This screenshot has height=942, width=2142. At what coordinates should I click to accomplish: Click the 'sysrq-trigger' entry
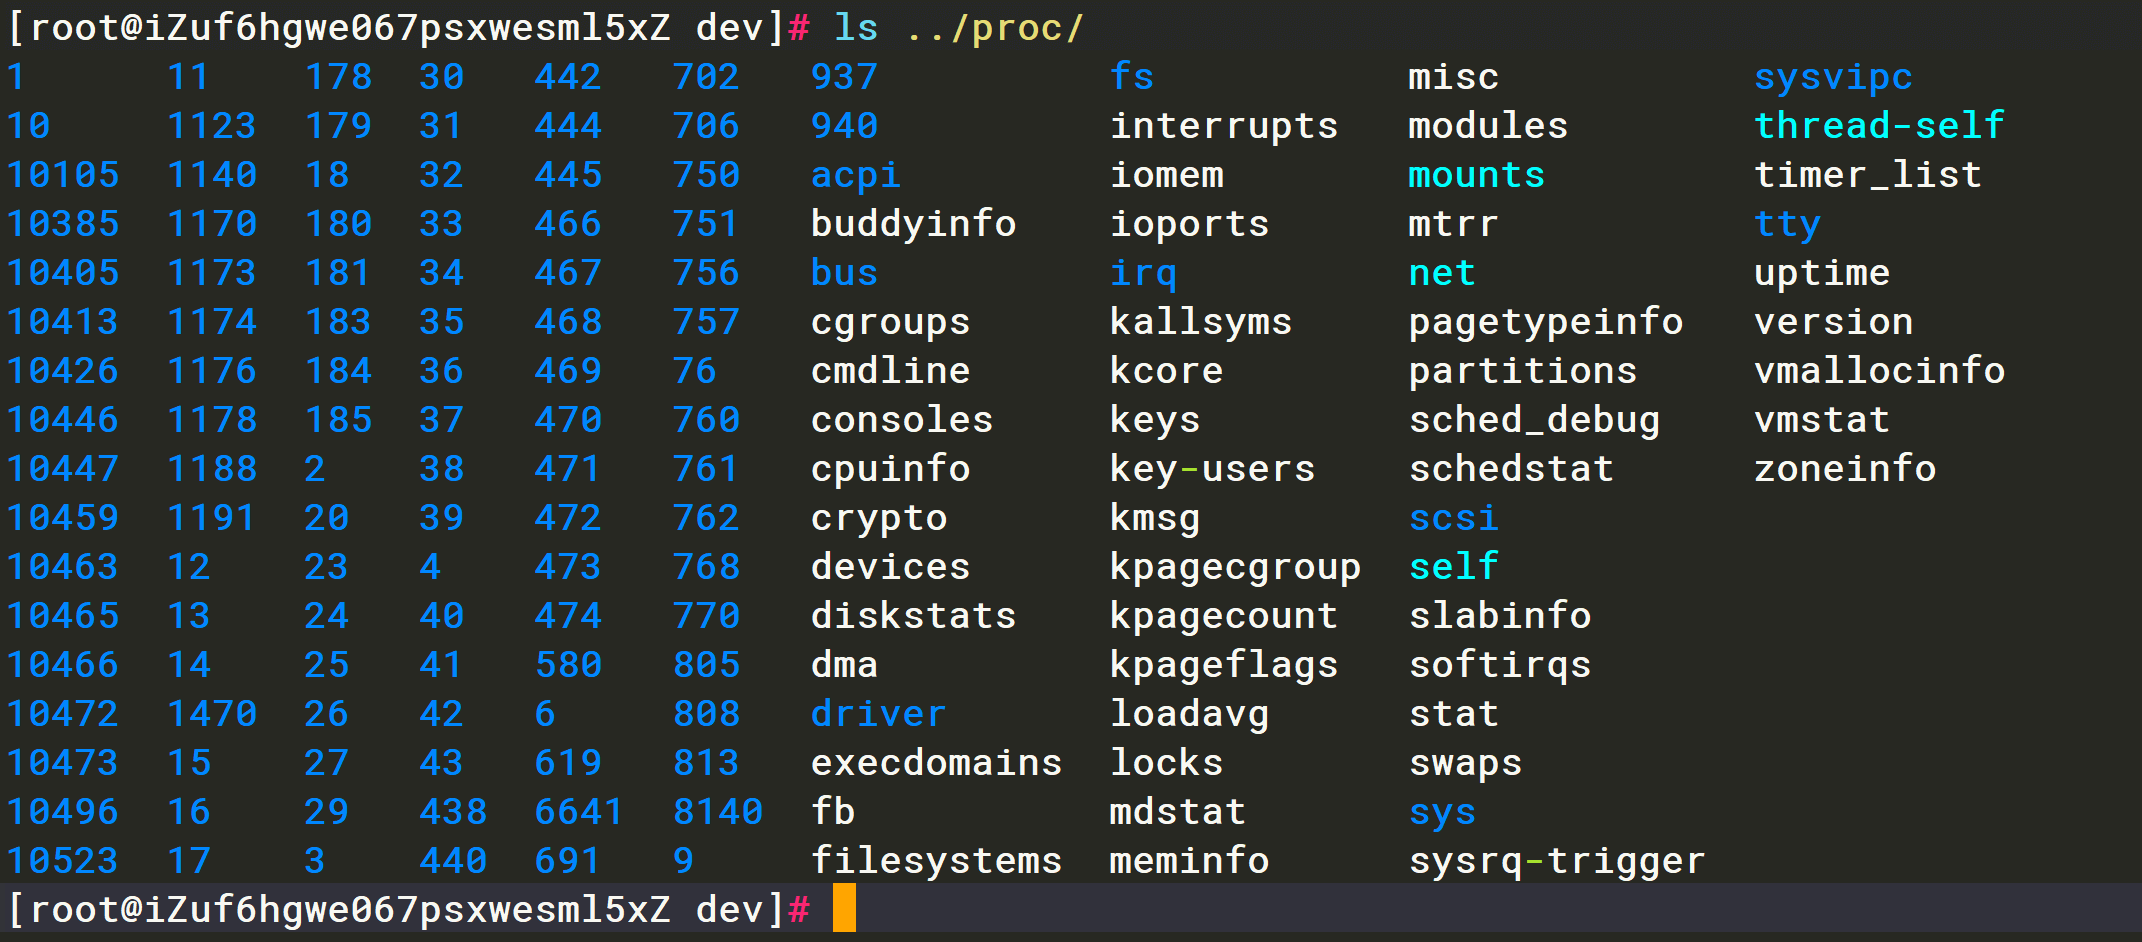[x=1557, y=861]
